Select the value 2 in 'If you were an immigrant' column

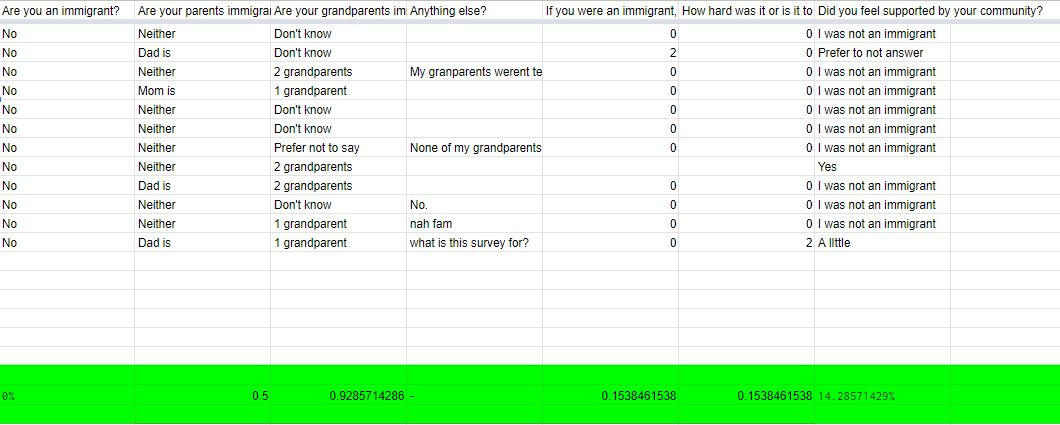610,53
